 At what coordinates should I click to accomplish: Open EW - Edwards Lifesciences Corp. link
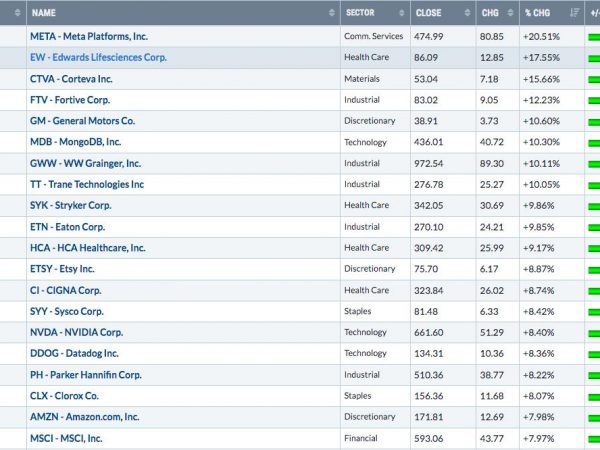coord(98,57)
